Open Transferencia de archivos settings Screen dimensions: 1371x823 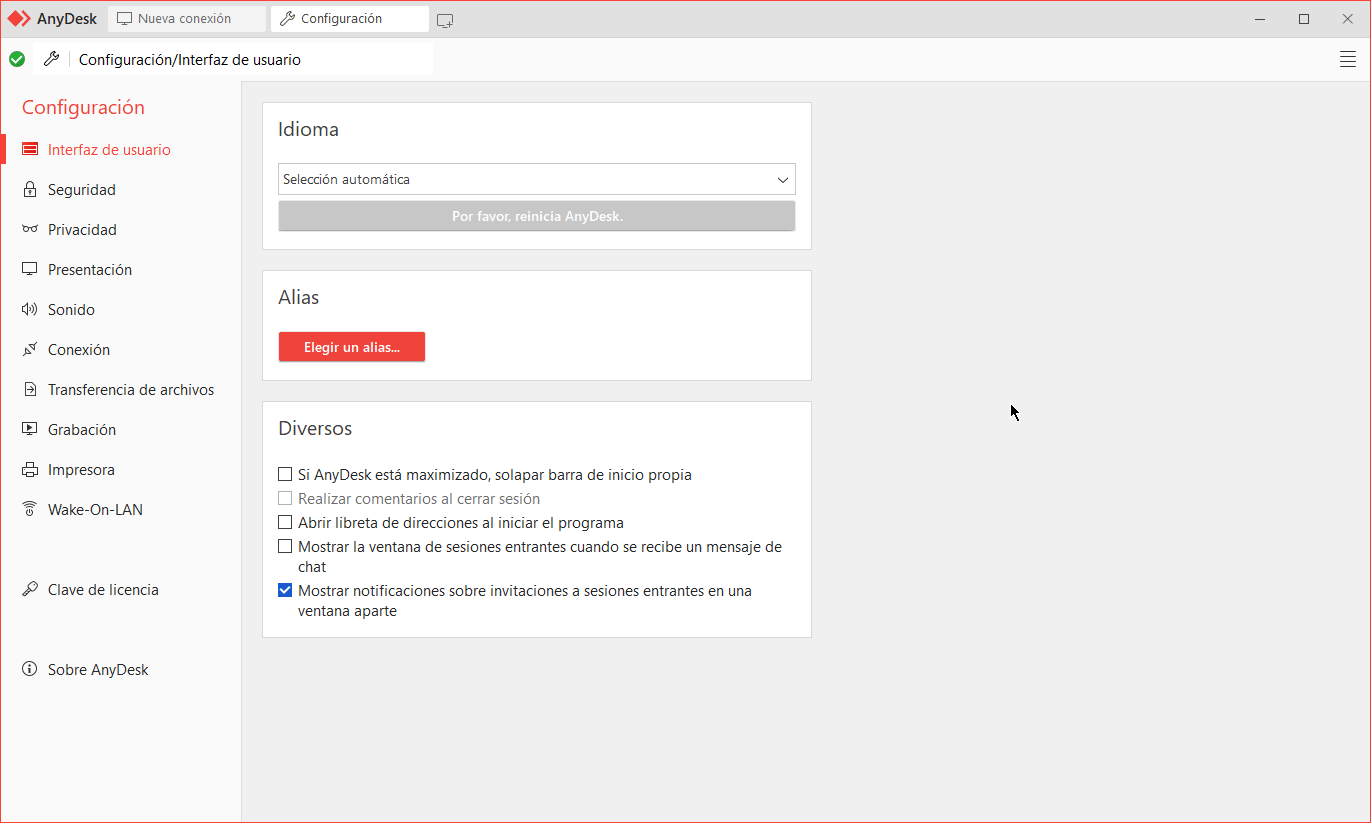[x=130, y=390]
